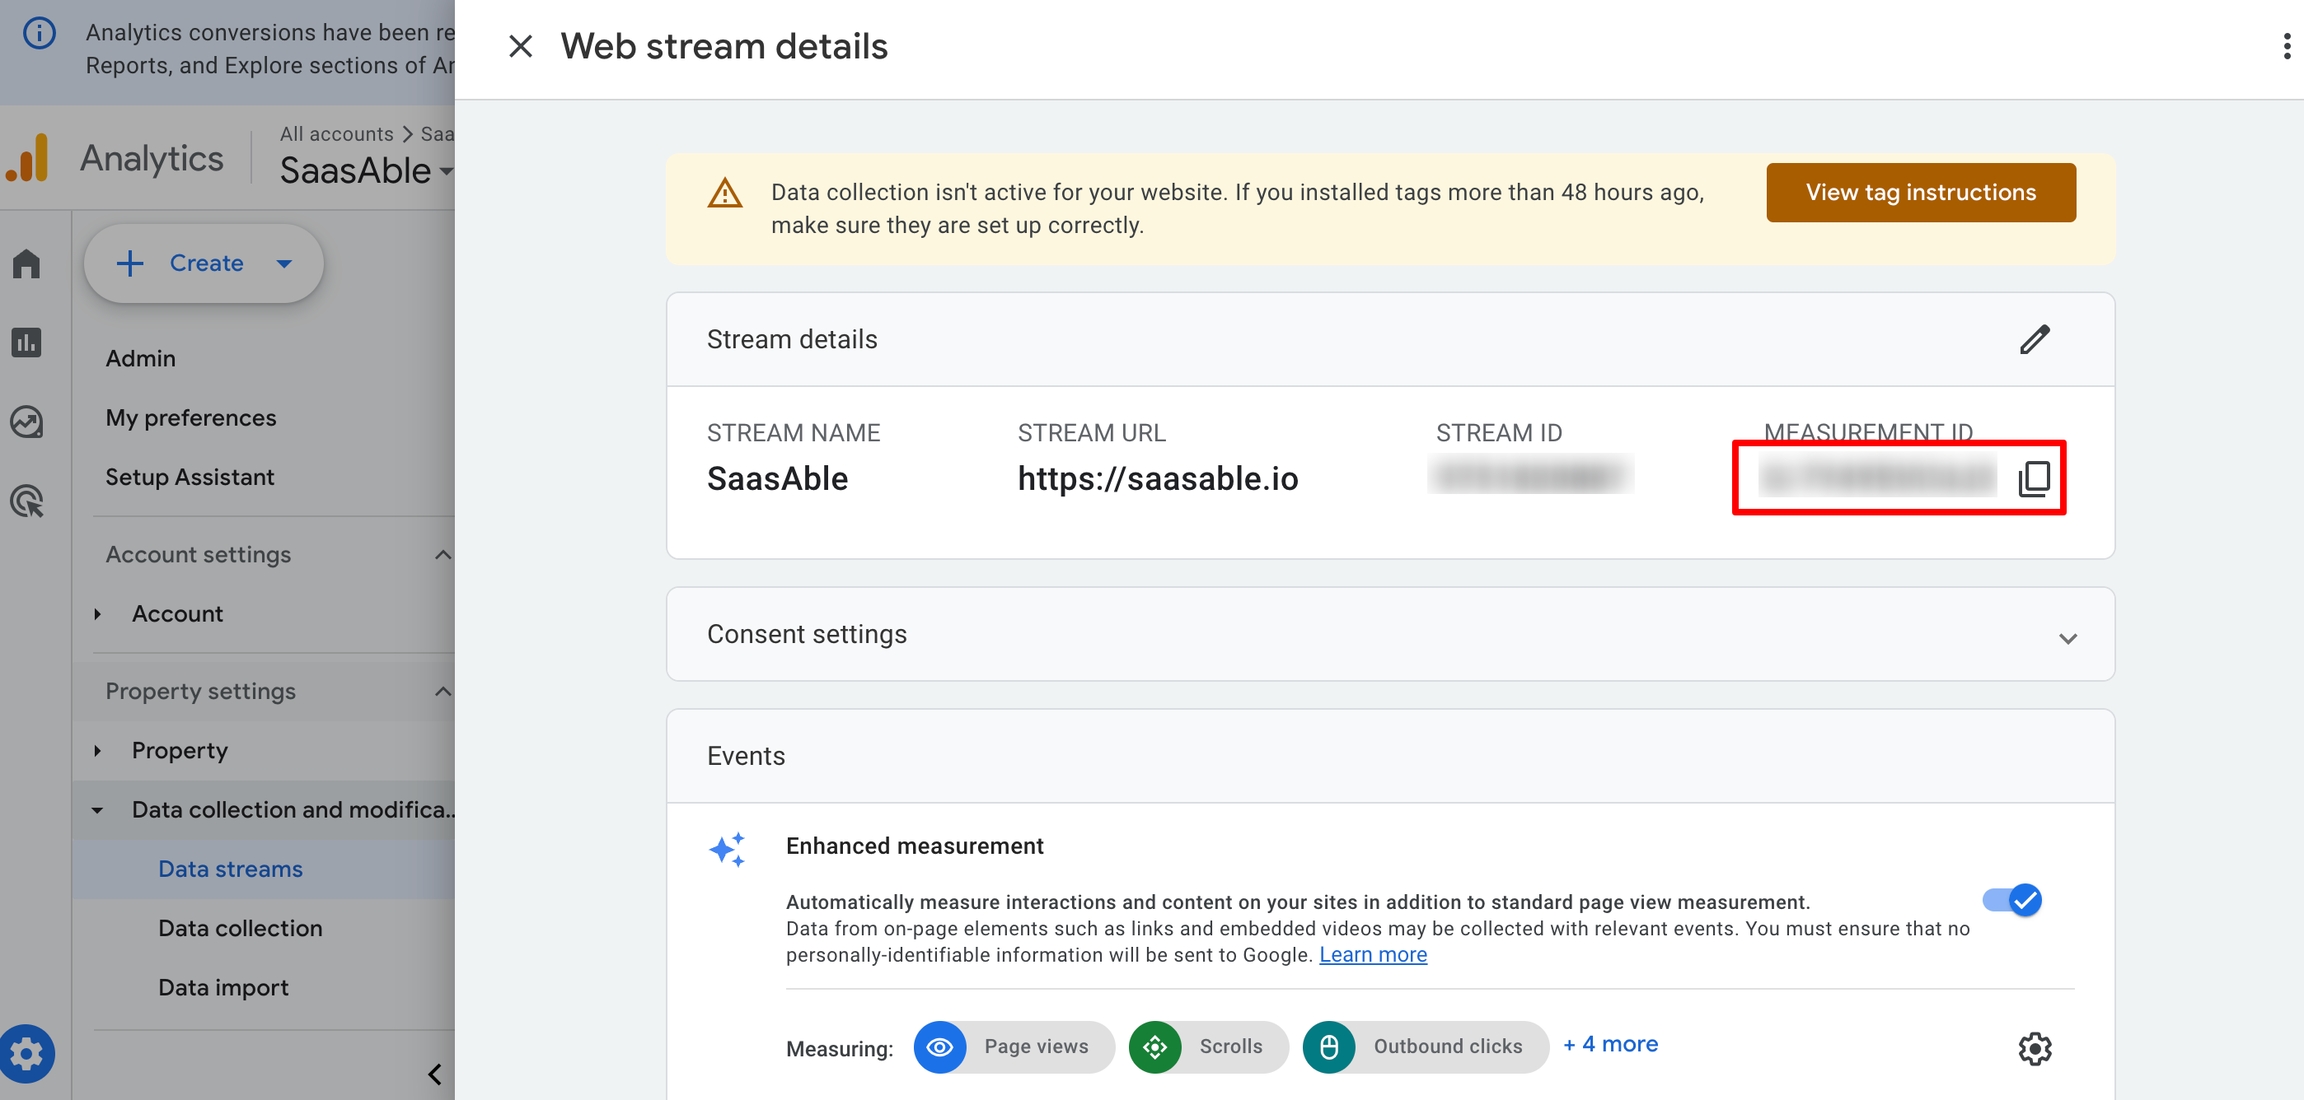Follow the Learn more link
The height and width of the screenshot is (1100, 2304).
(1372, 955)
